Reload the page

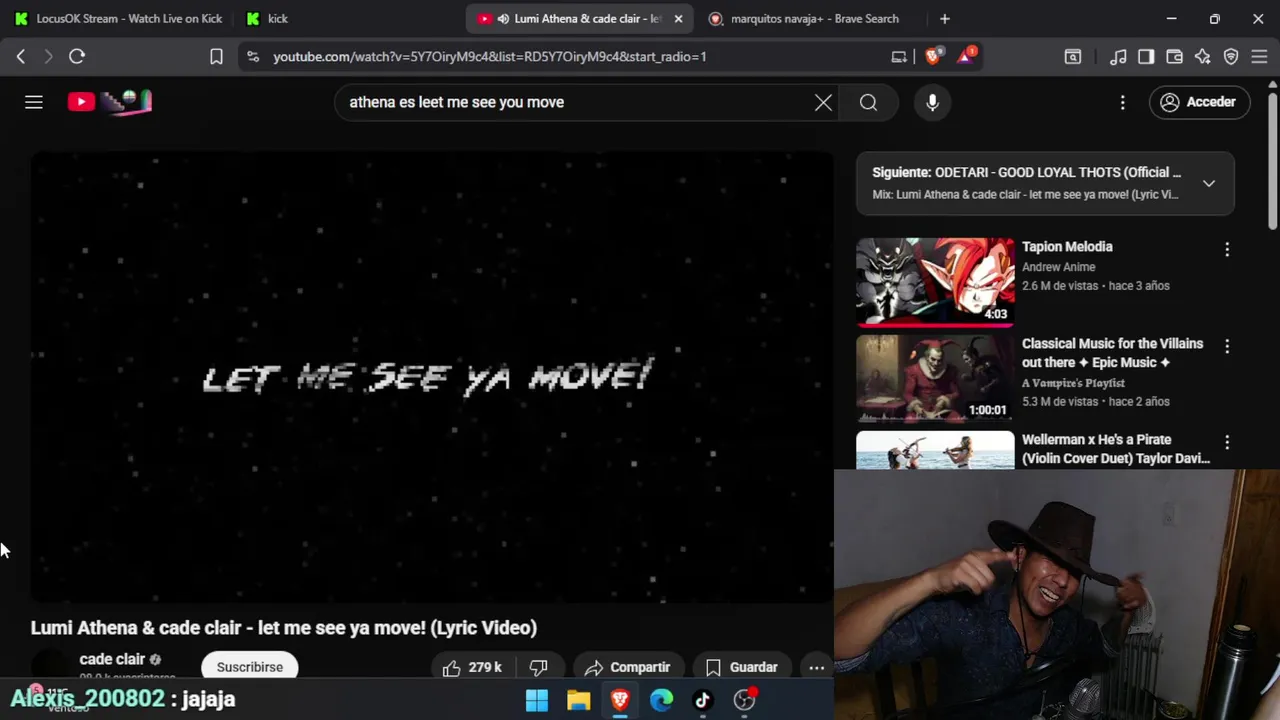(x=77, y=57)
